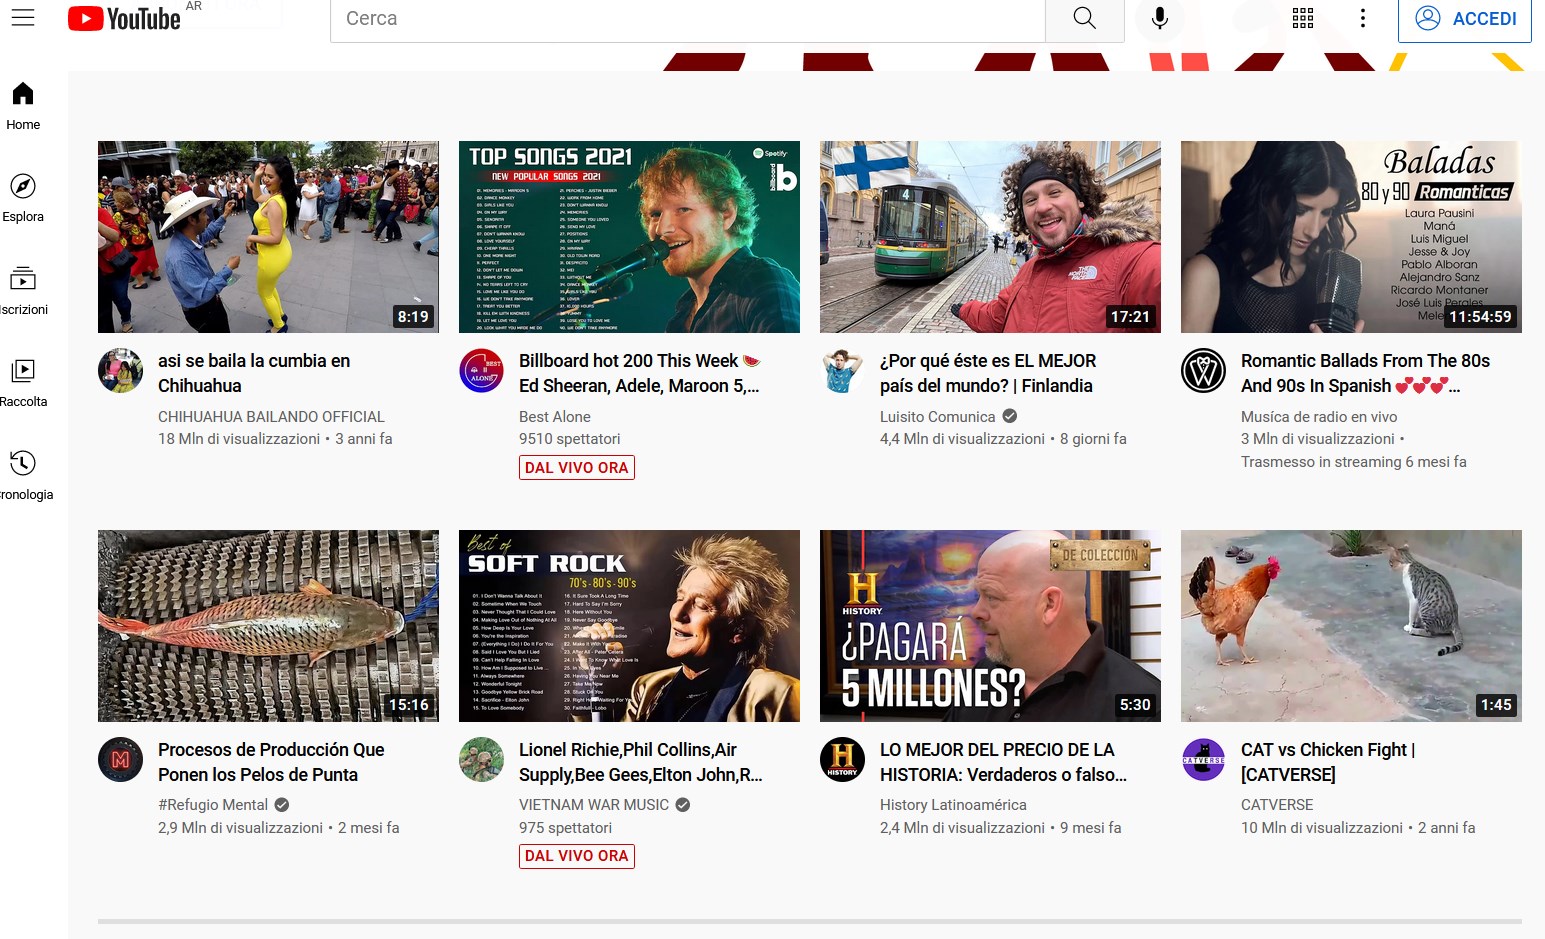Viewport: 1545px width, 939px height.
Task: Open title 'CAT vs Chicken Fight | [CATVERSE]'
Action: [x=1328, y=762]
